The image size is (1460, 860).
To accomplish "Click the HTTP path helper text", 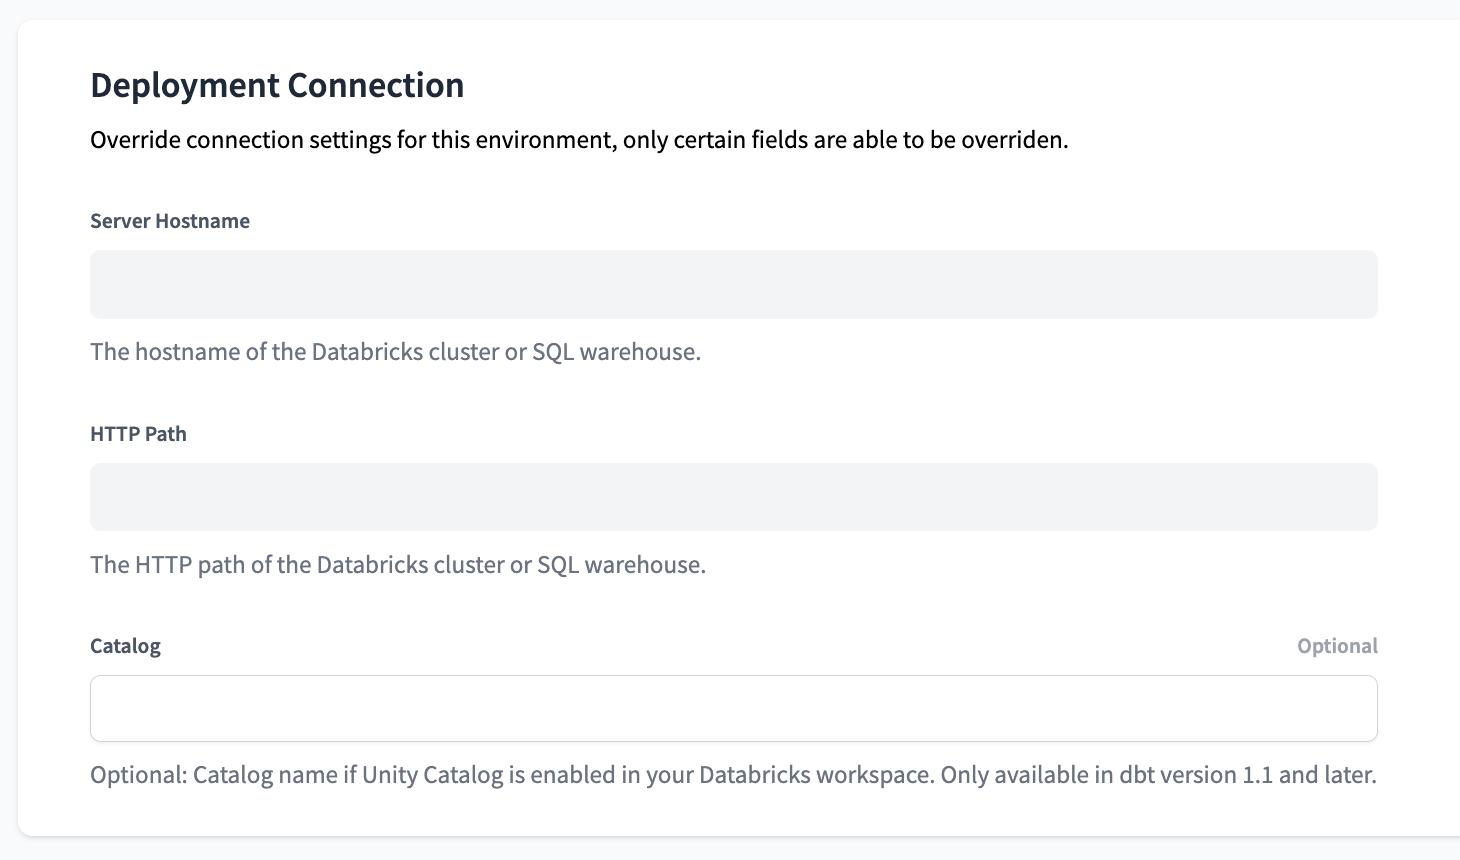I will point(397,564).
